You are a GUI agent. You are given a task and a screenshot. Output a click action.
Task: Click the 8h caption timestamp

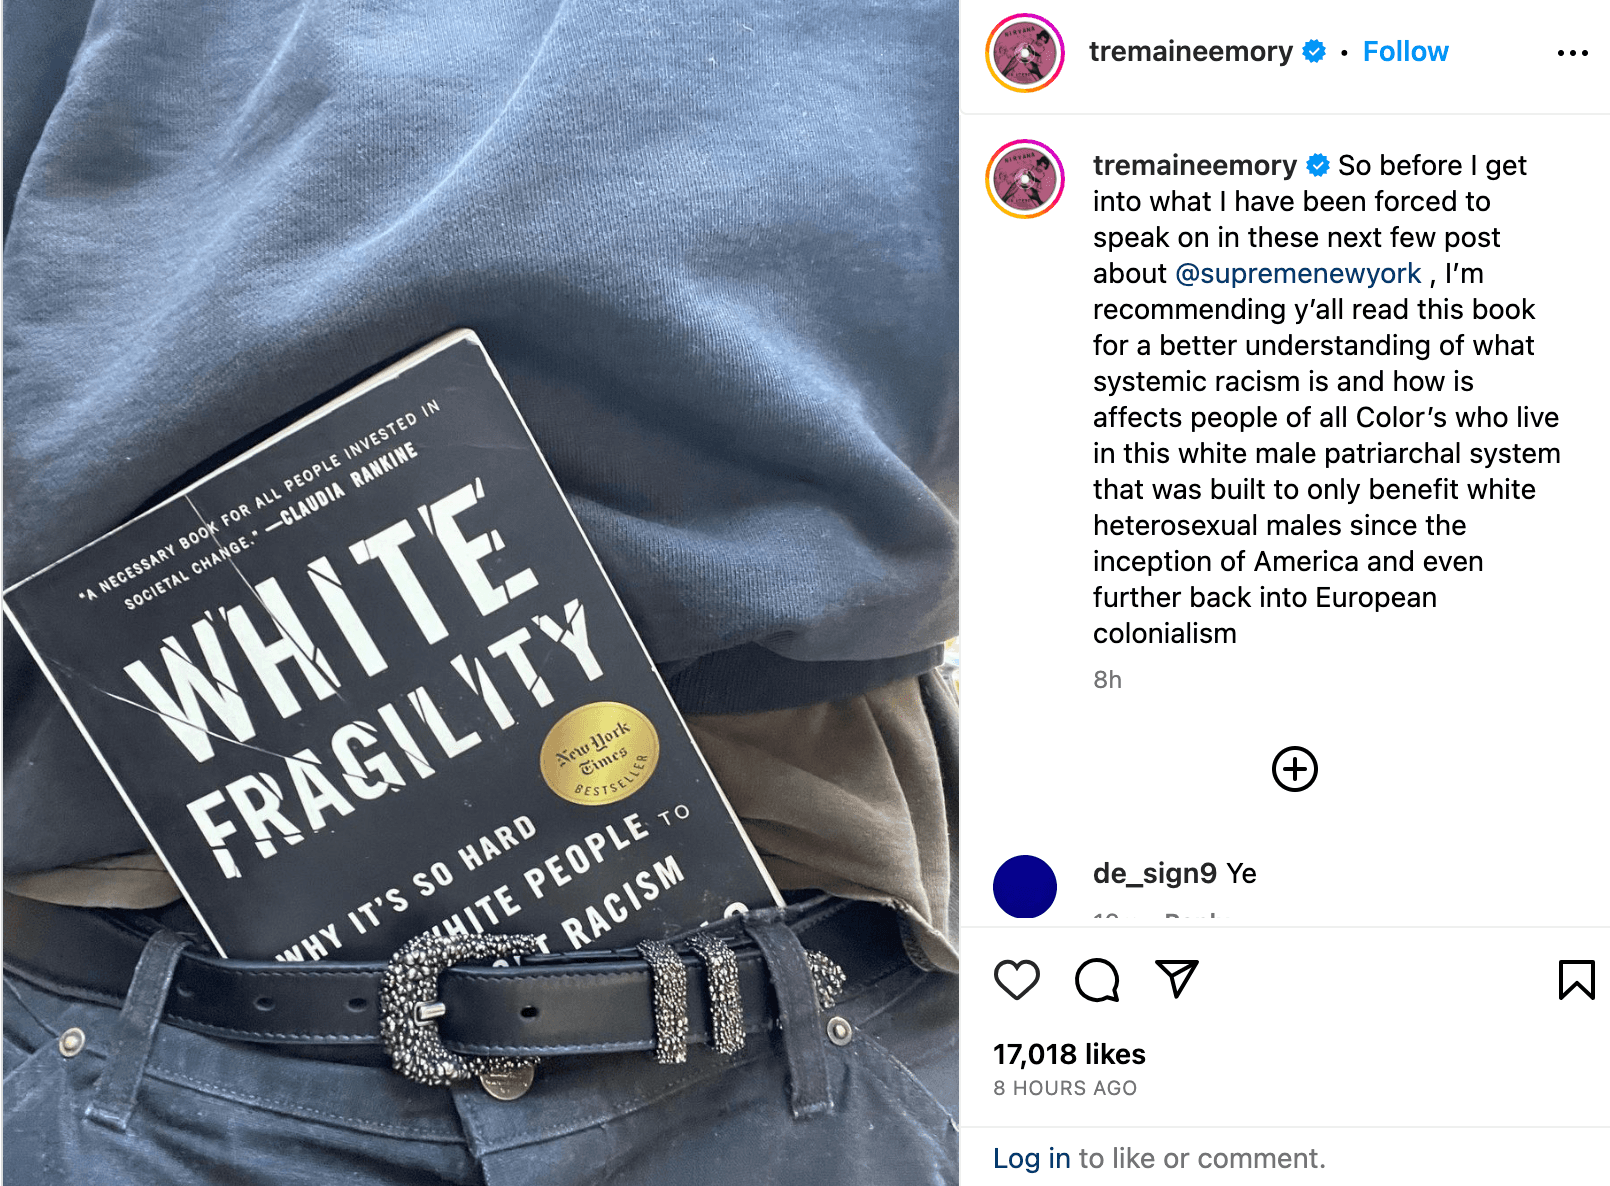1107,680
